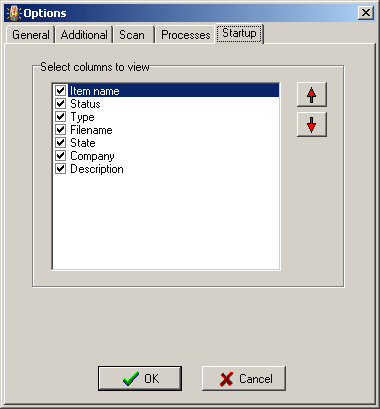Viewport: 380px width, 409px height.
Task: Select the "Type" list row
Action: (166, 117)
